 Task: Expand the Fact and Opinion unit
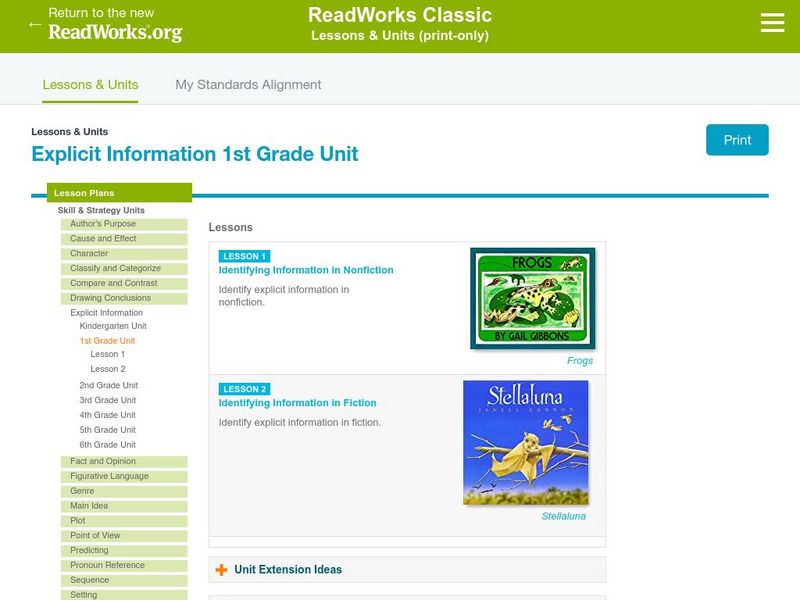(124, 462)
